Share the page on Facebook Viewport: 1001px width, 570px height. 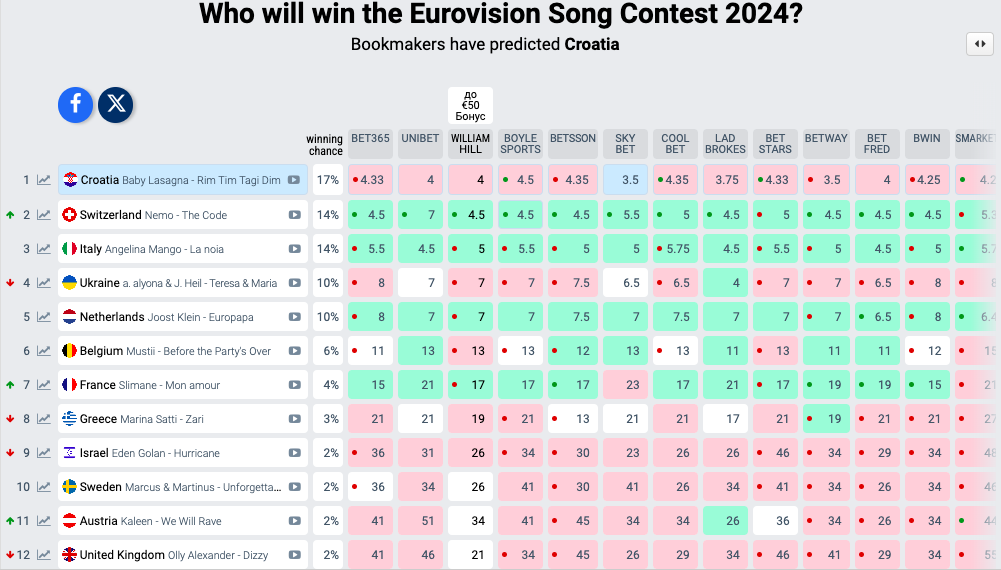pyautogui.click(x=75, y=104)
